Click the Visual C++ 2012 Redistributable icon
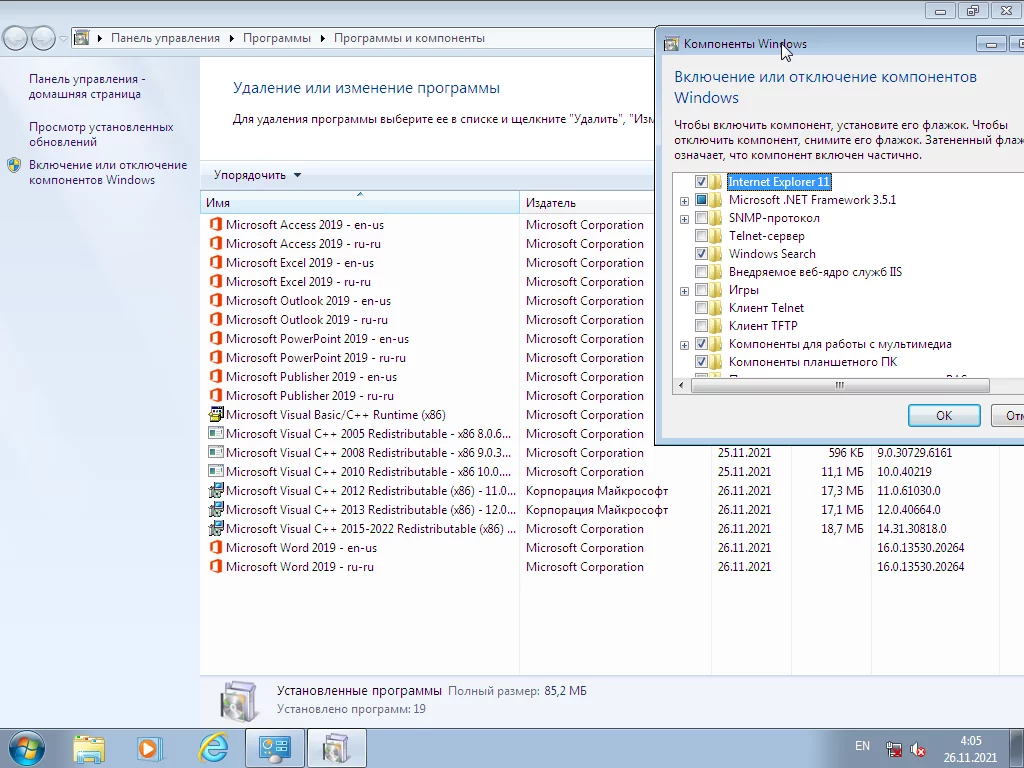Image resolution: width=1024 pixels, height=768 pixels. coord(216,490)
